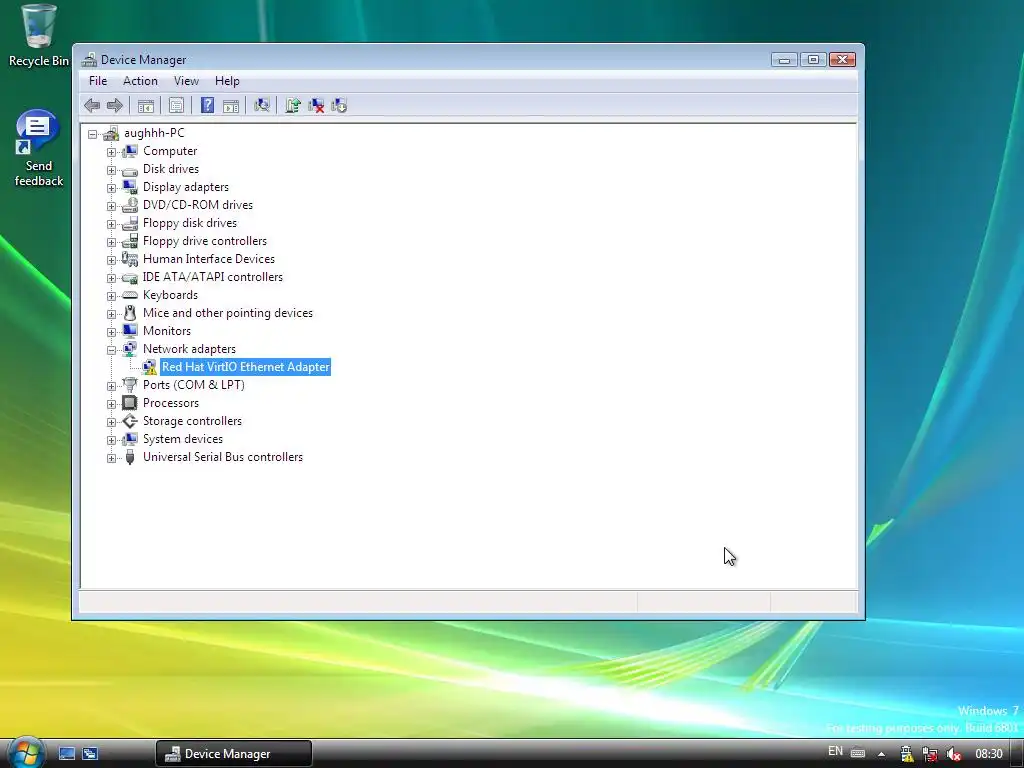Select the Floppy disk drives category icon
This screenshot has height=768, width=1024.
point(130,223)
